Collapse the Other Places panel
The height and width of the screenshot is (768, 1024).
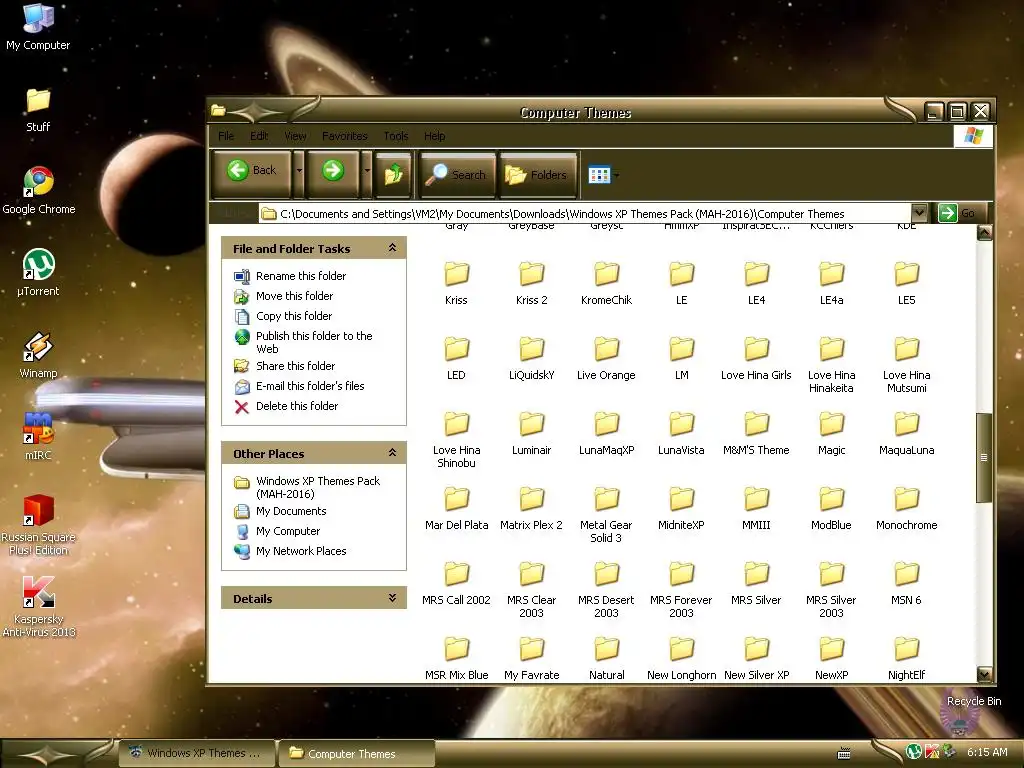click(x=392, y=453)
